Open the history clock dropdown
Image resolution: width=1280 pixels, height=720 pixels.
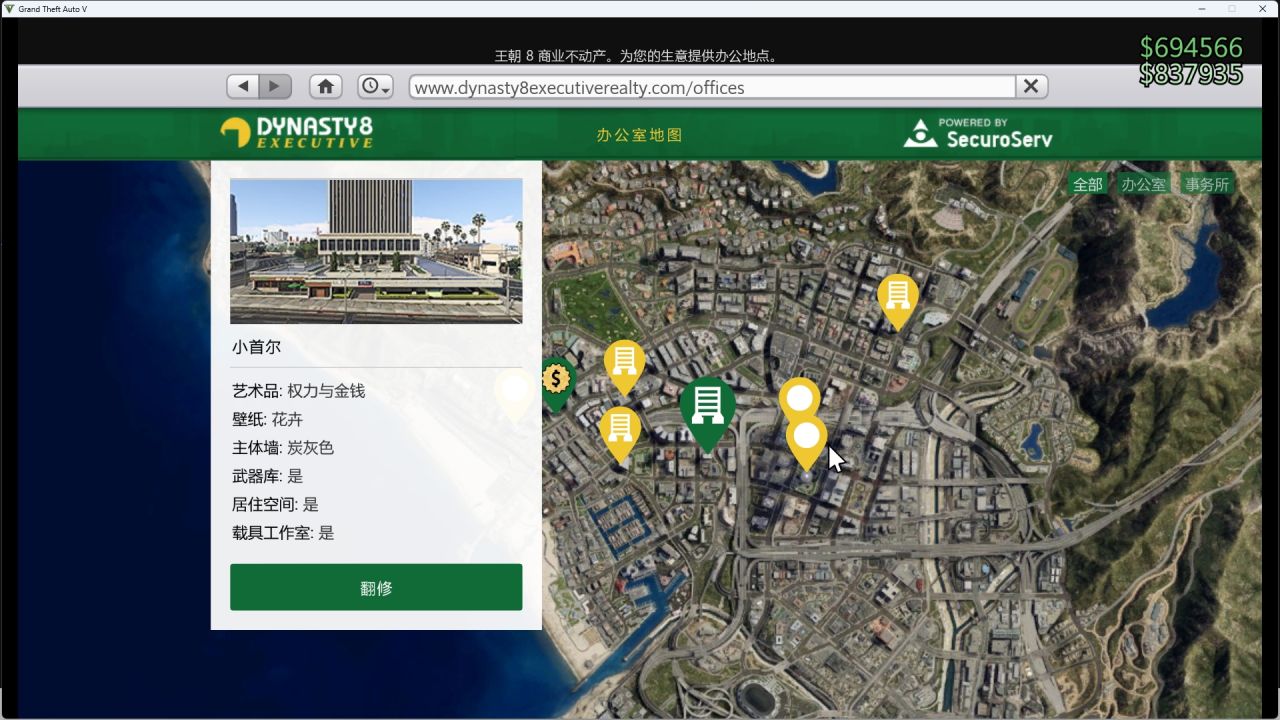(x=375, y=87)
